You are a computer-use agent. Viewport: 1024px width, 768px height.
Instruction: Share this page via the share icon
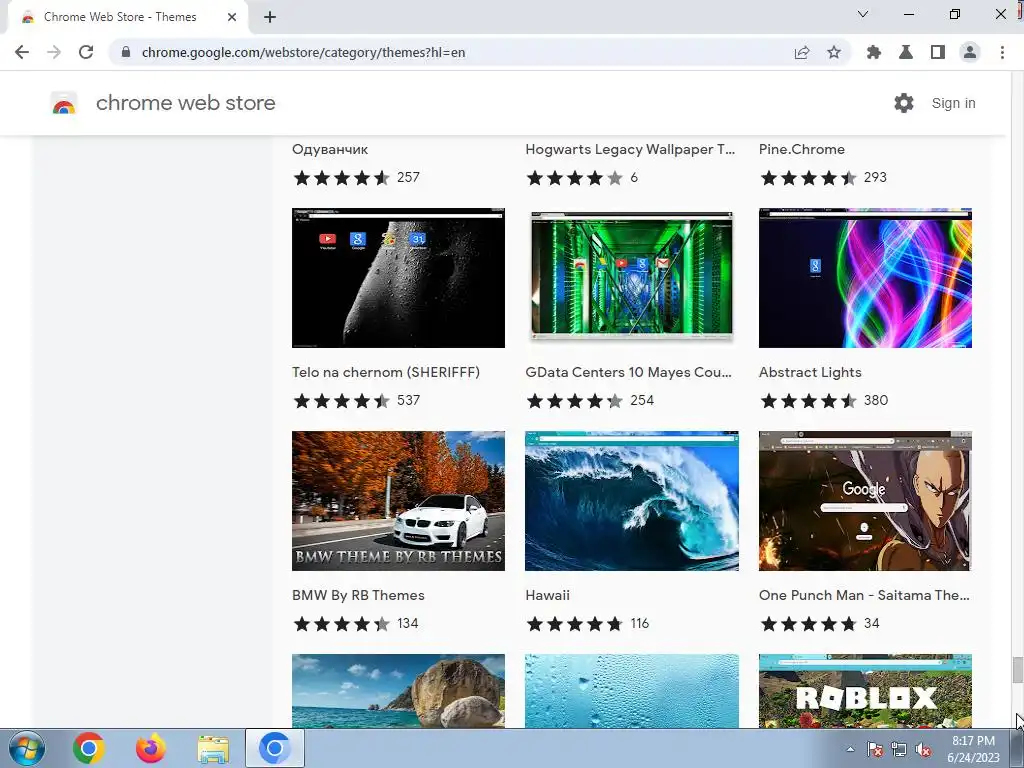click(x=802, y=52)
